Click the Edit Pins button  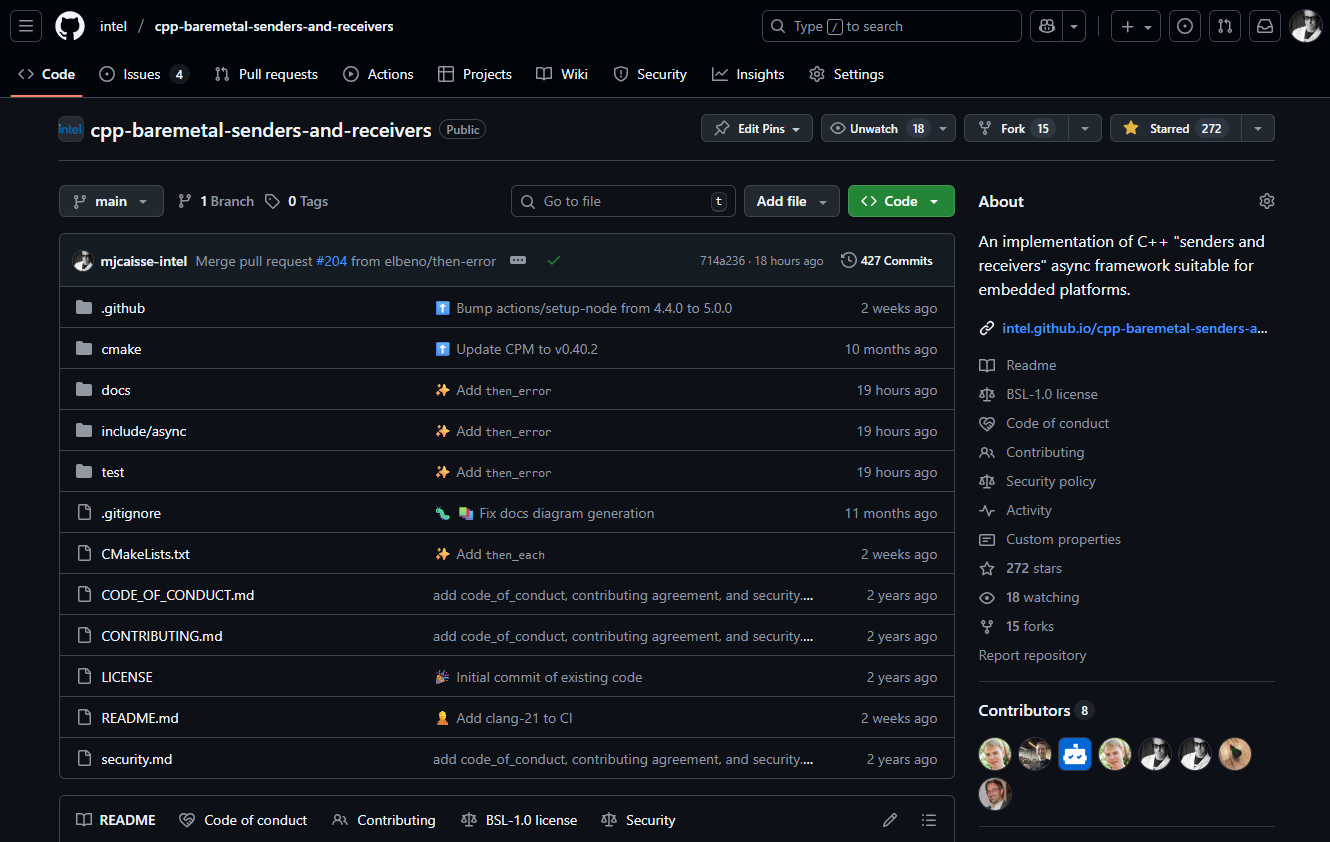click(757, 129)
